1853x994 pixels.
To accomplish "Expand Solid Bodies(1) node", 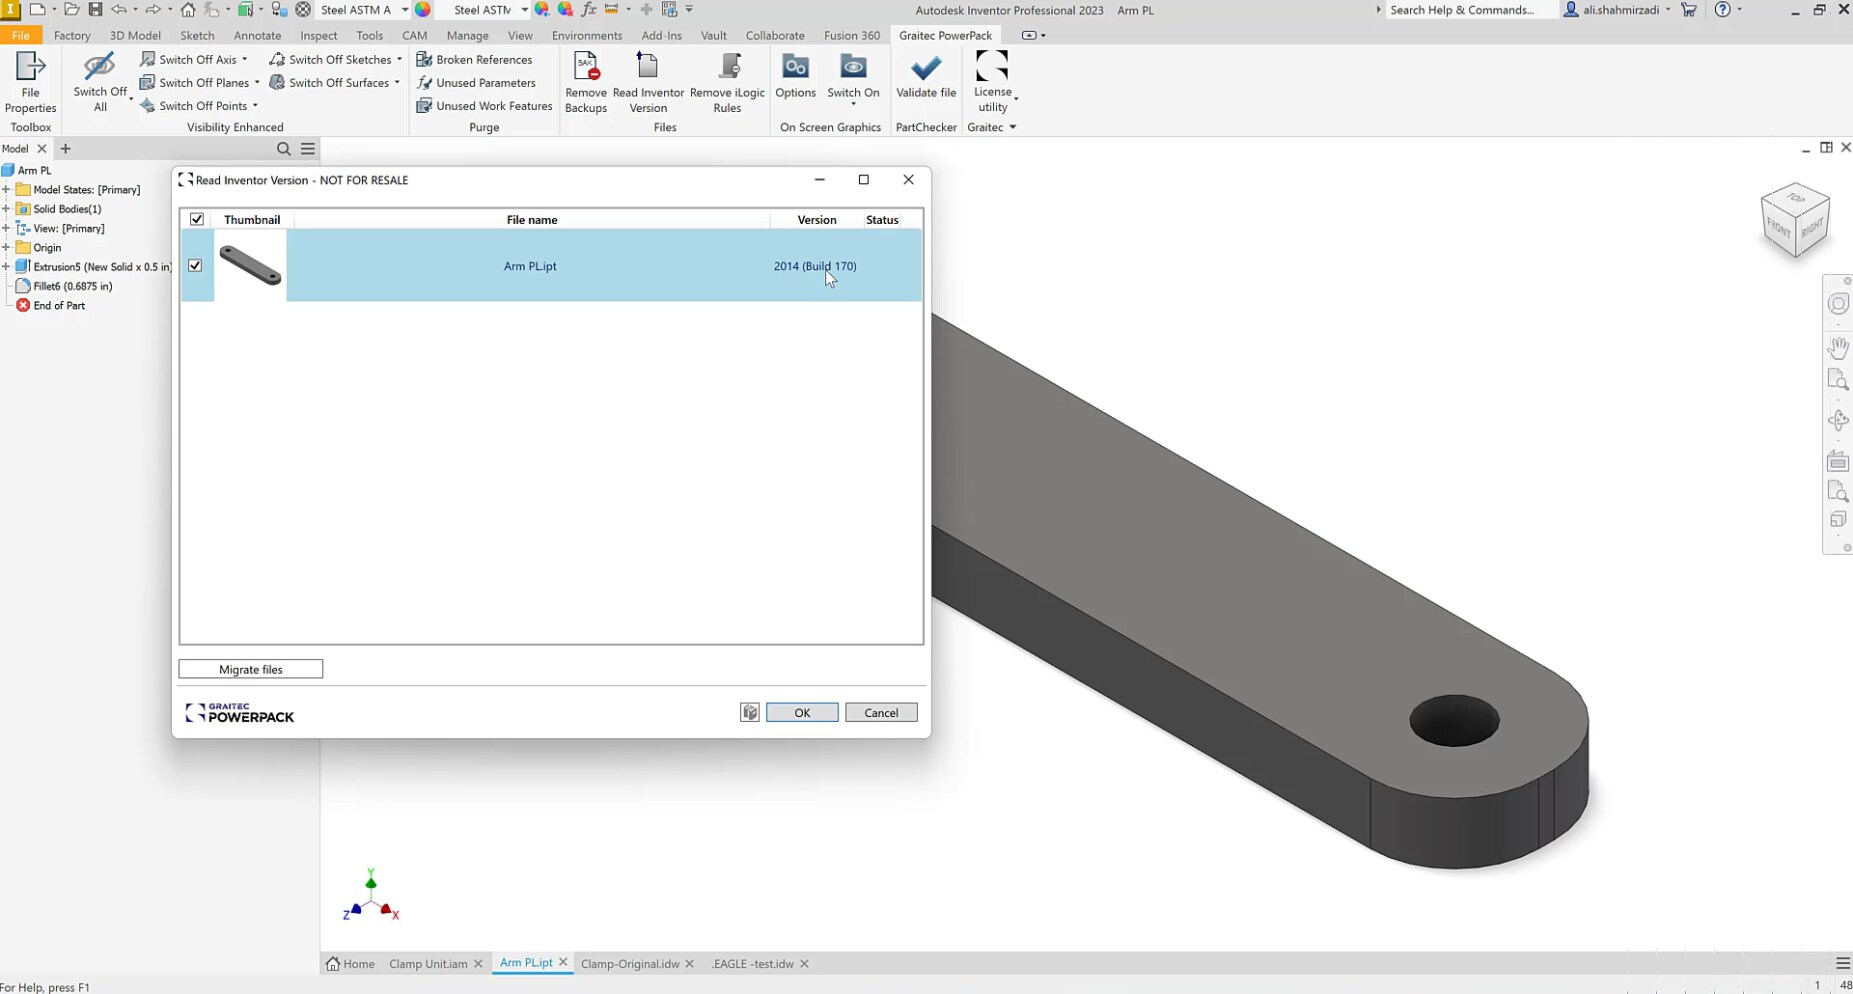I will pos(6,209).
